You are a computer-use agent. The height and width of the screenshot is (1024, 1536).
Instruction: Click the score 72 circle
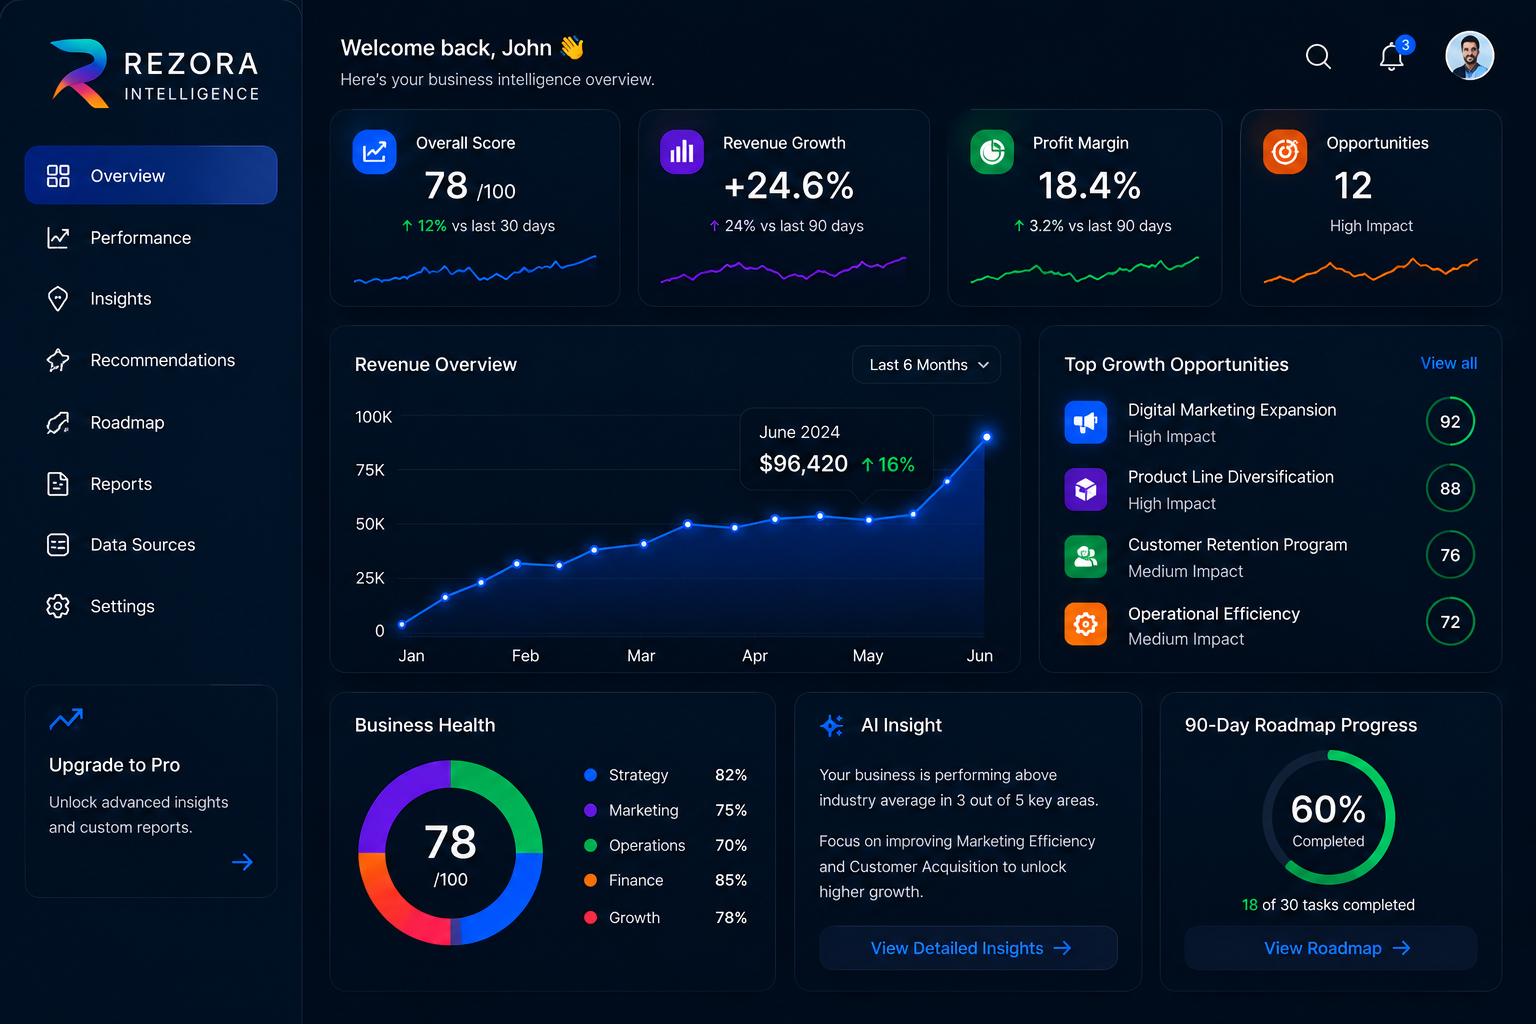(x=1450, y=622)
